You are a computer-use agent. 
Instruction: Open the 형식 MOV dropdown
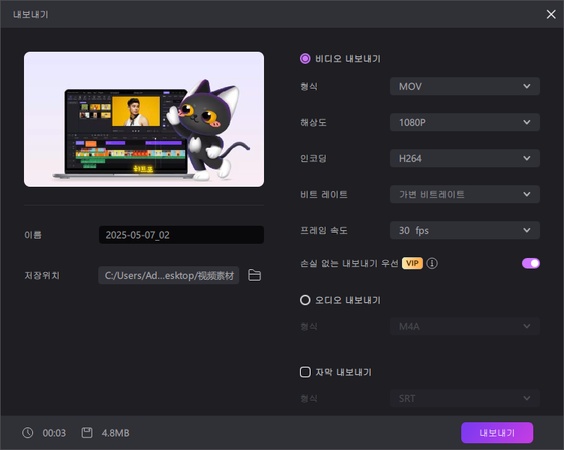tap(465, 86)
